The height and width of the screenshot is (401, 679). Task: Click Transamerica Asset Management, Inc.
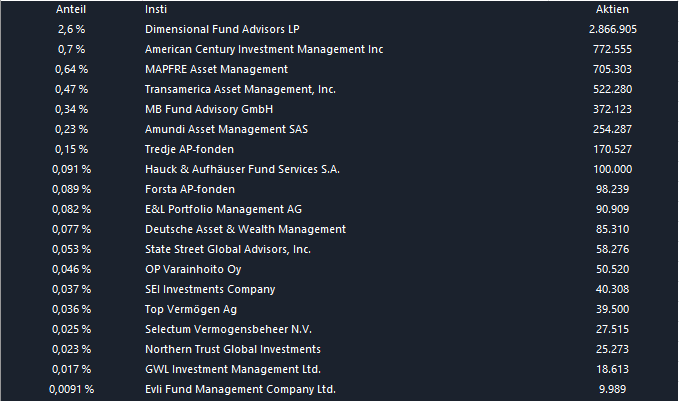[240, 89]
